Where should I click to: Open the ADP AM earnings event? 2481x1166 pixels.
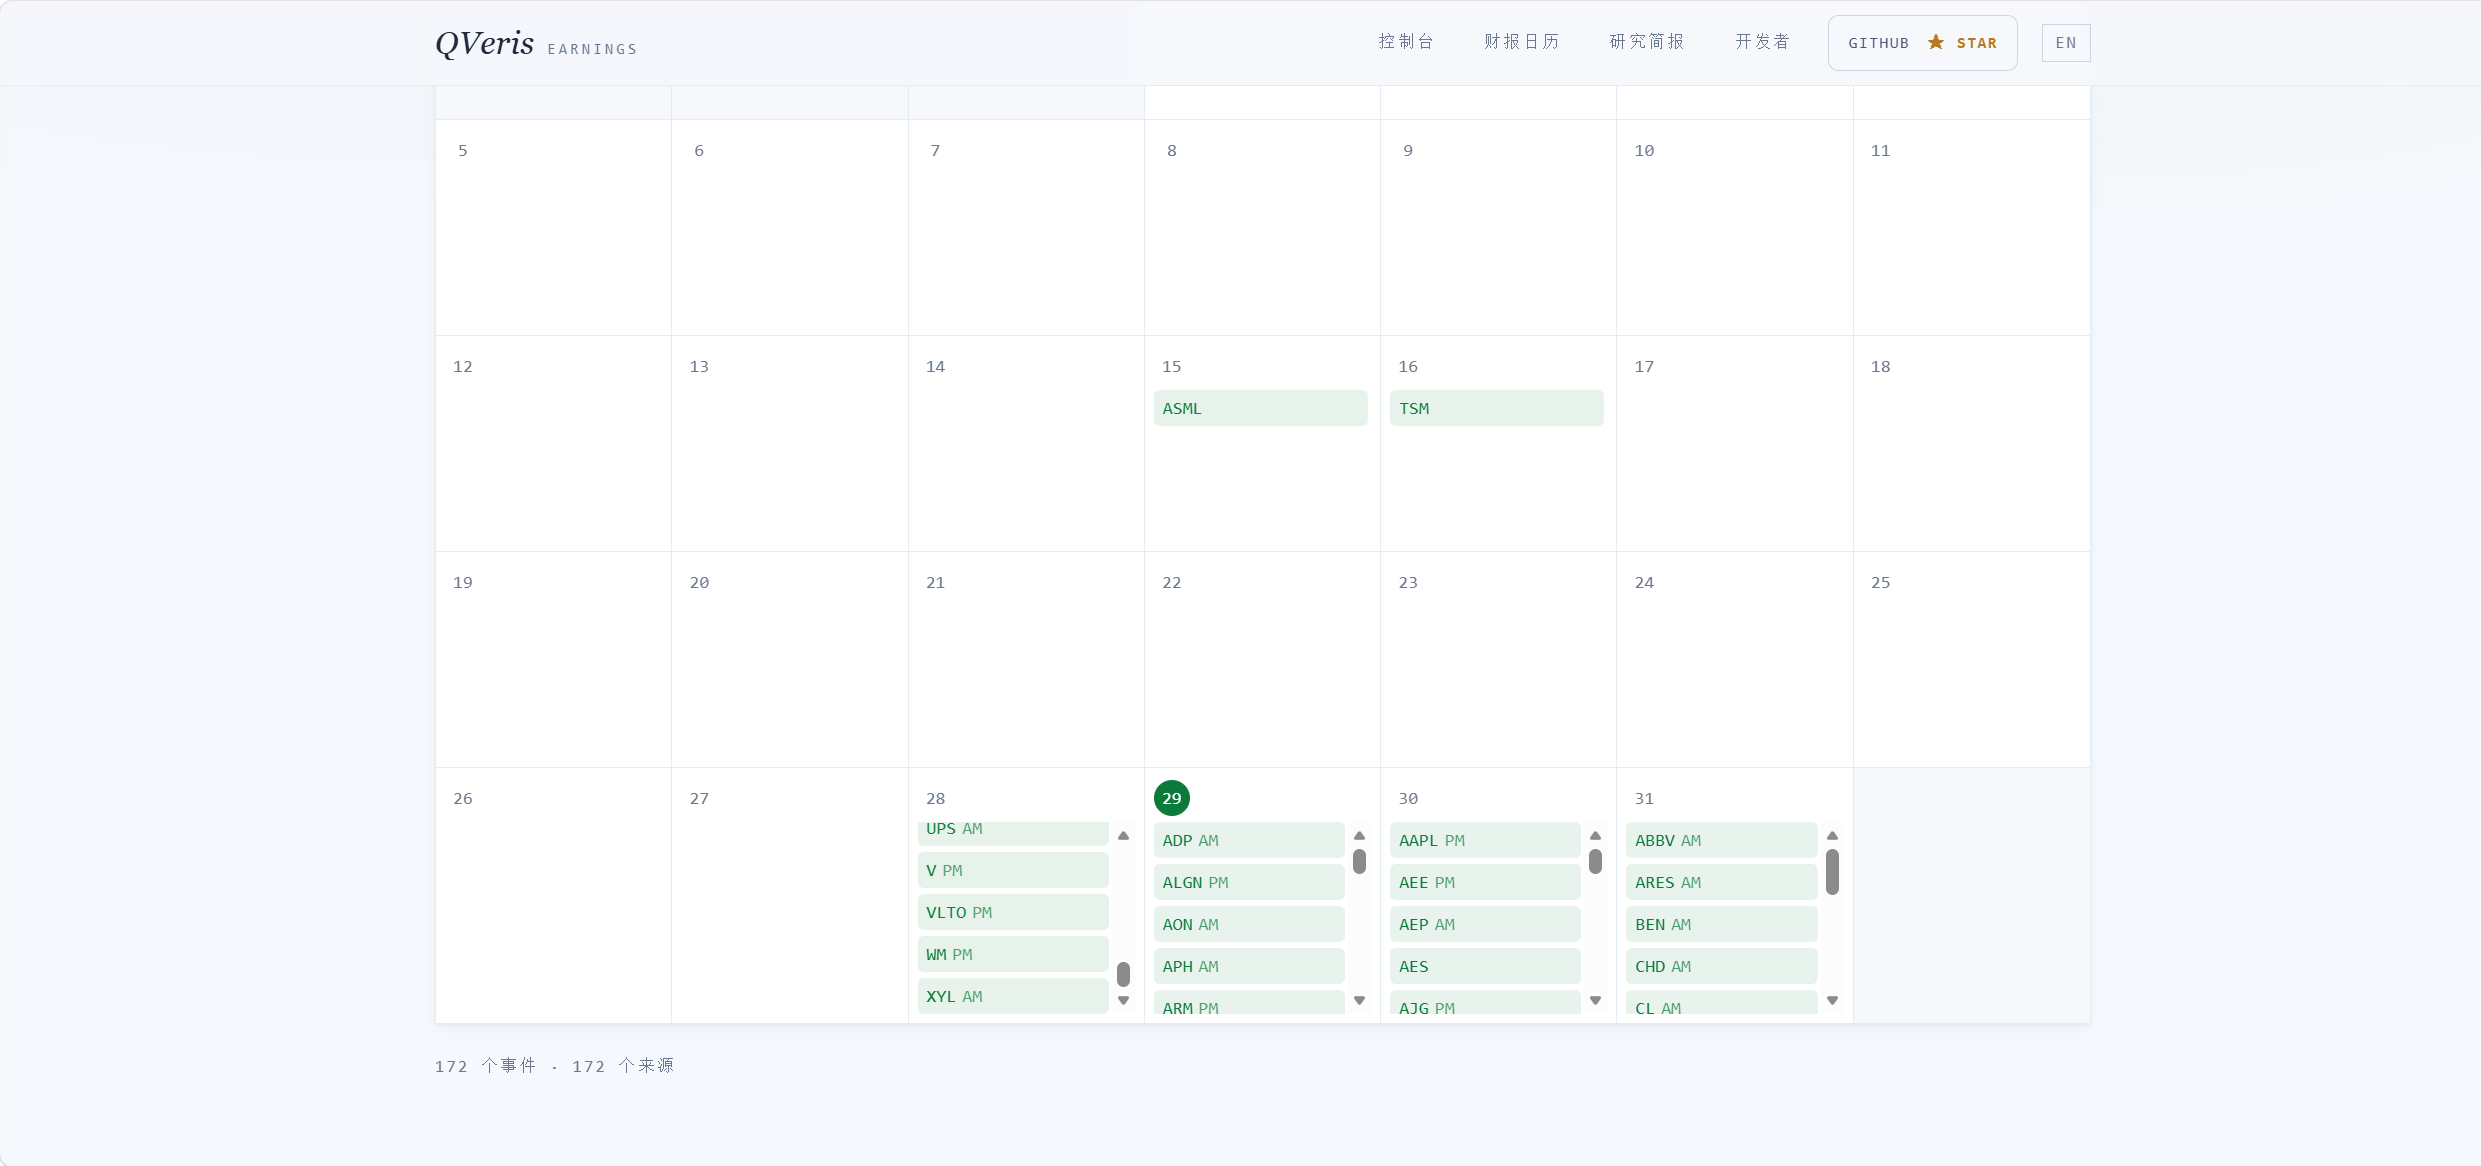tap(1249, 840)
